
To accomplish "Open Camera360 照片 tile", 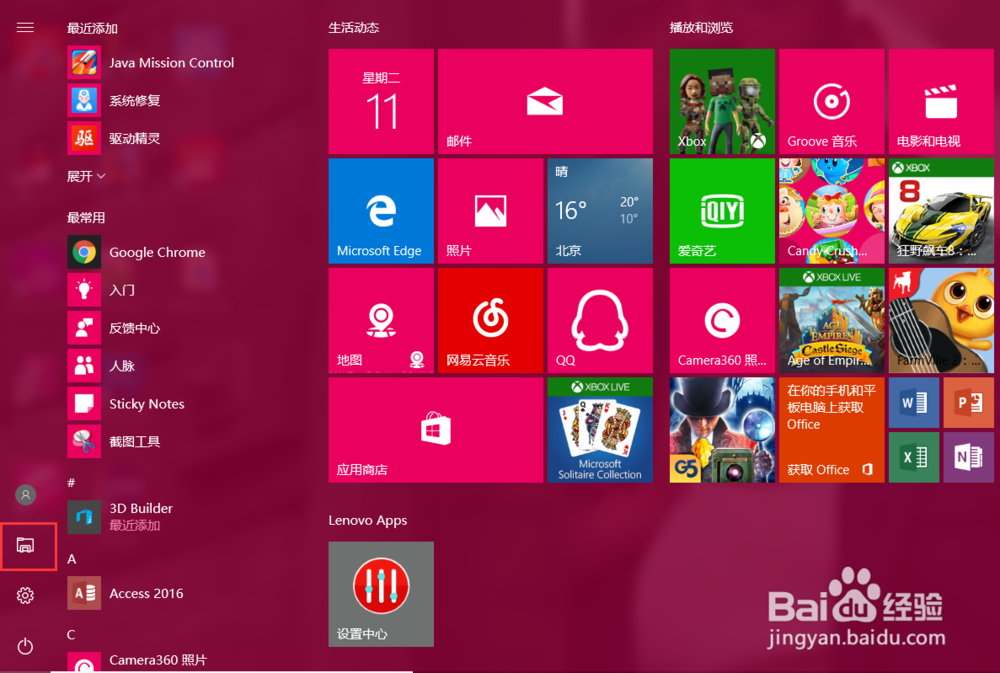I will point(723,320).
